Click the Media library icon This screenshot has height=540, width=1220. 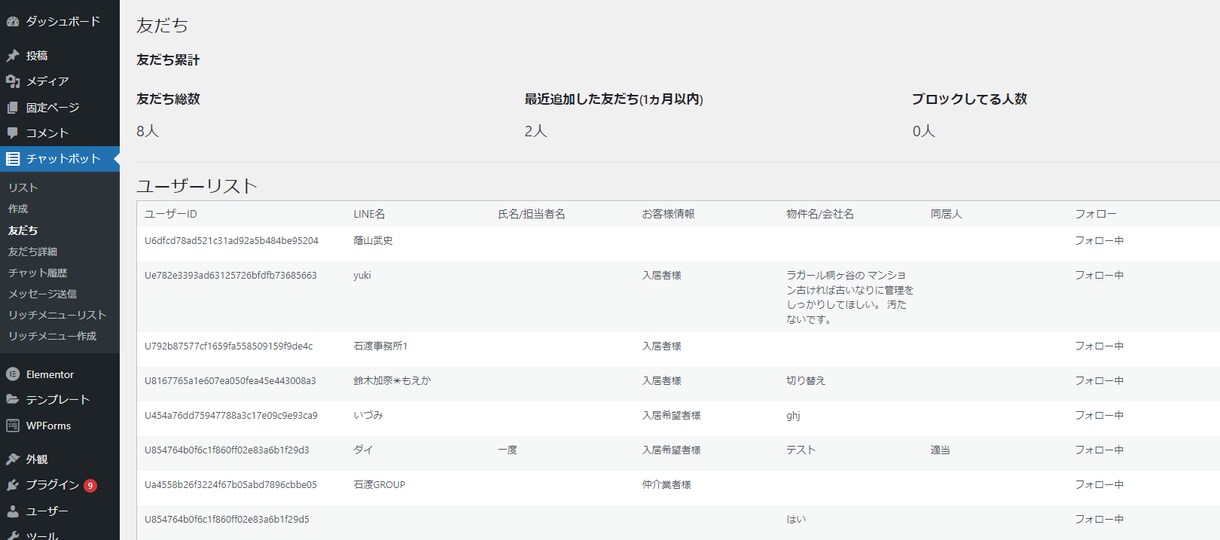click(13, 81)
